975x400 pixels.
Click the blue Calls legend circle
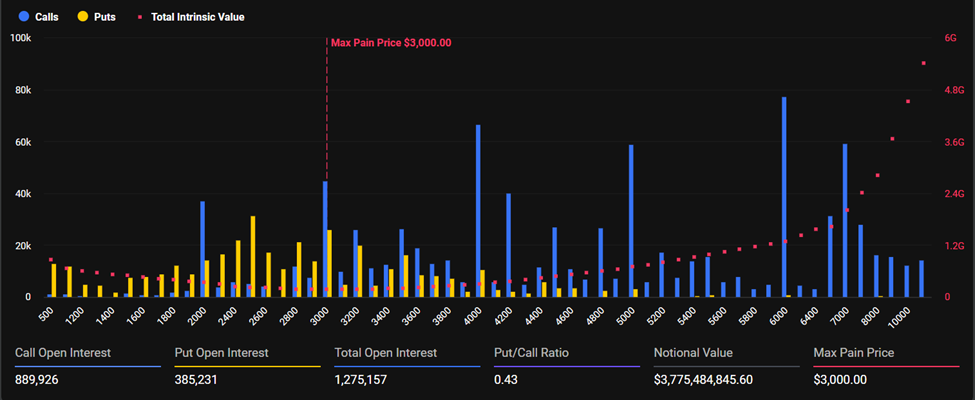[22, 17]
